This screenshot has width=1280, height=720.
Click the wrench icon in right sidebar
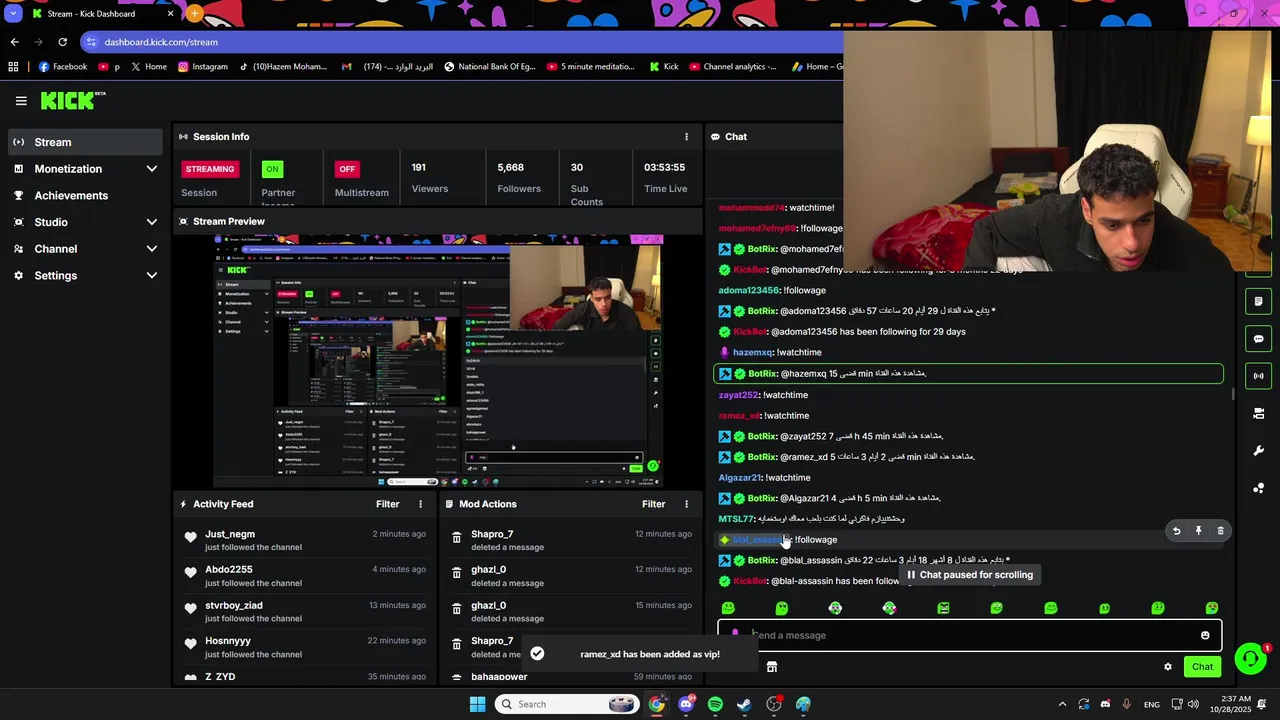(x=1258, y=451)
